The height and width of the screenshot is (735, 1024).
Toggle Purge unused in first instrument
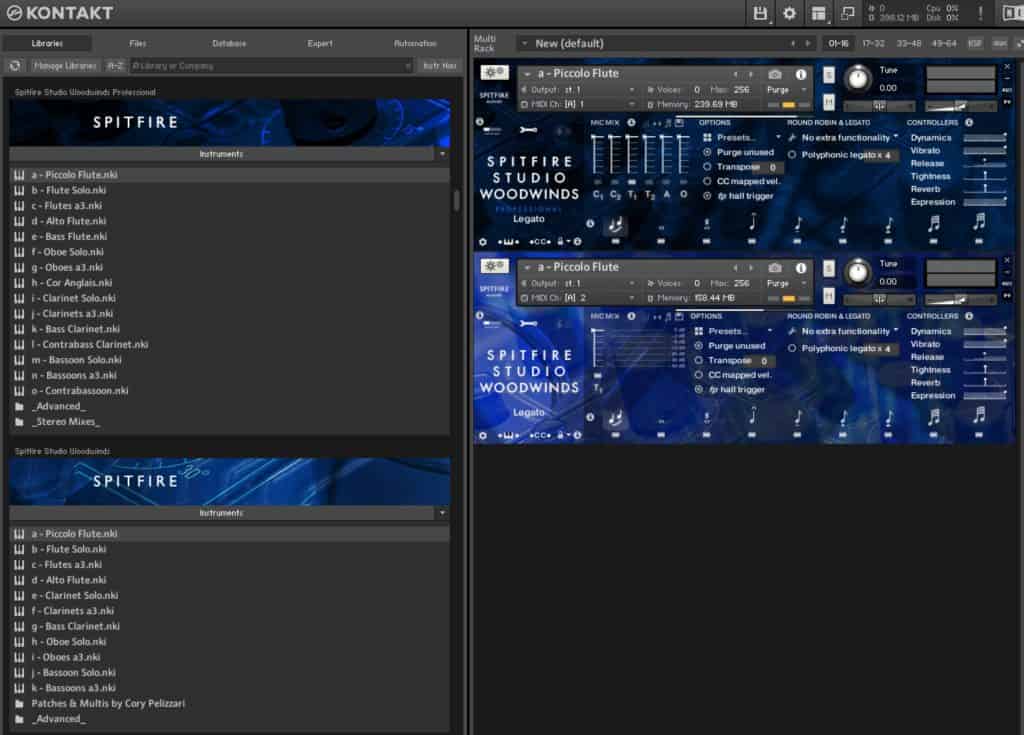(x=707, y=152)
